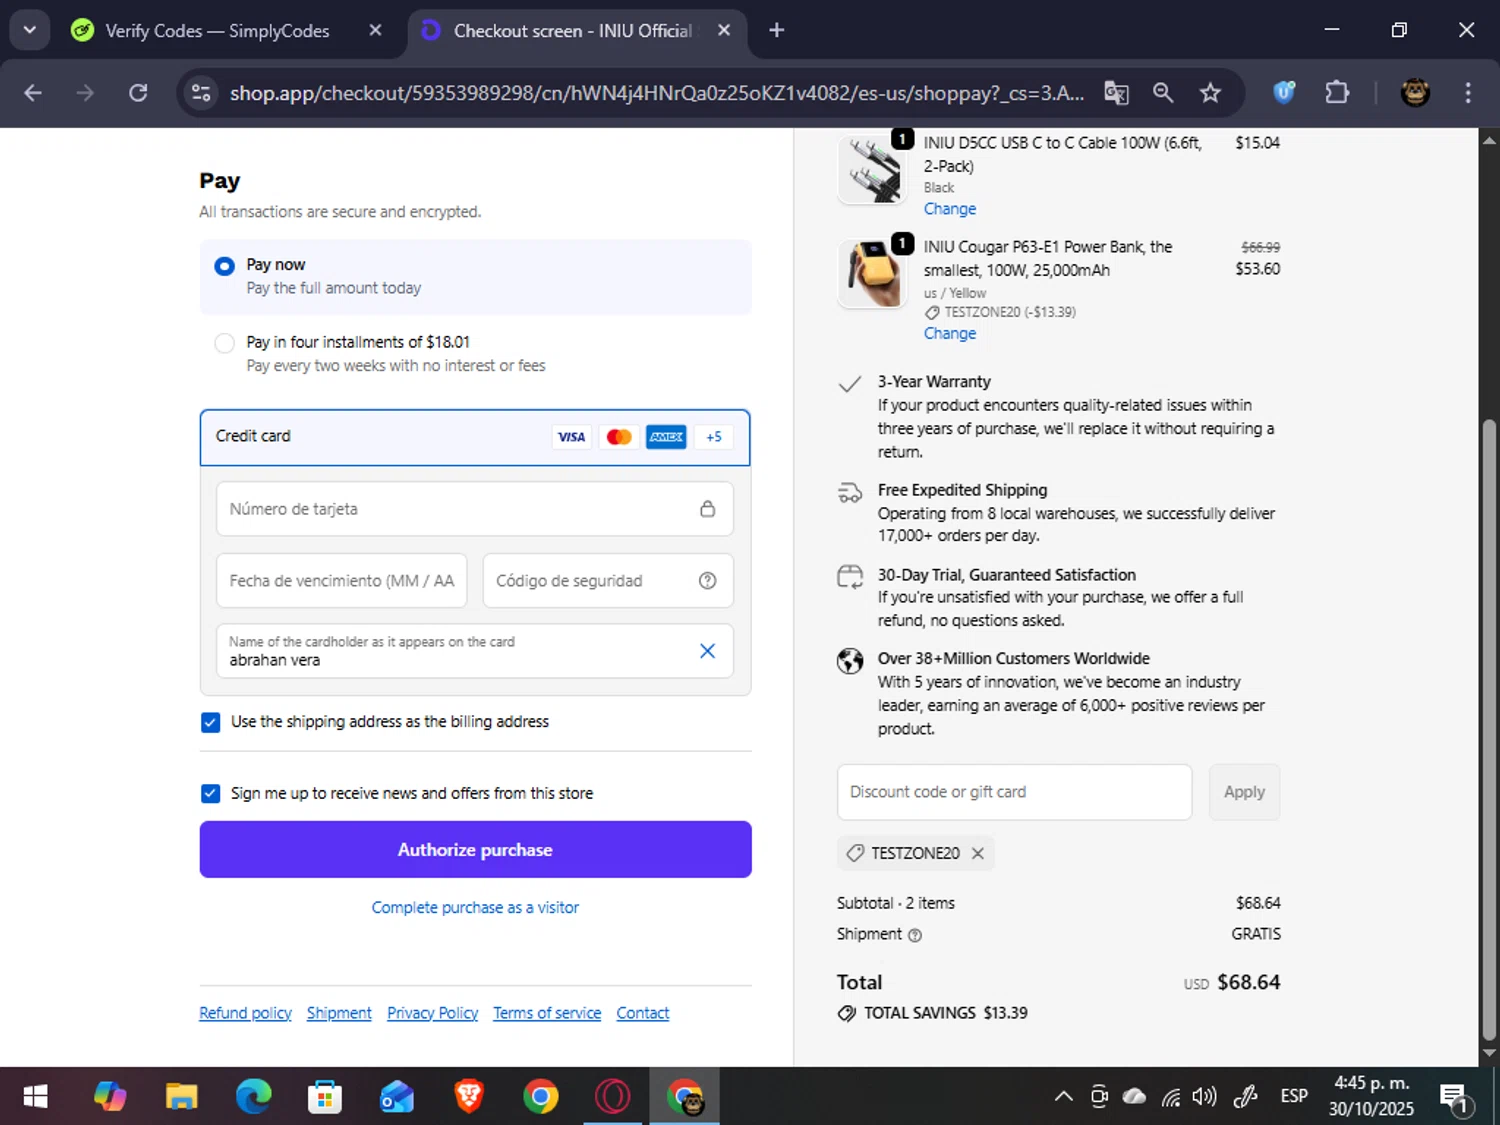Open the zoom magnifier icon
The height and width of the screenshot is (1125, 1500).
(1163, 93)
